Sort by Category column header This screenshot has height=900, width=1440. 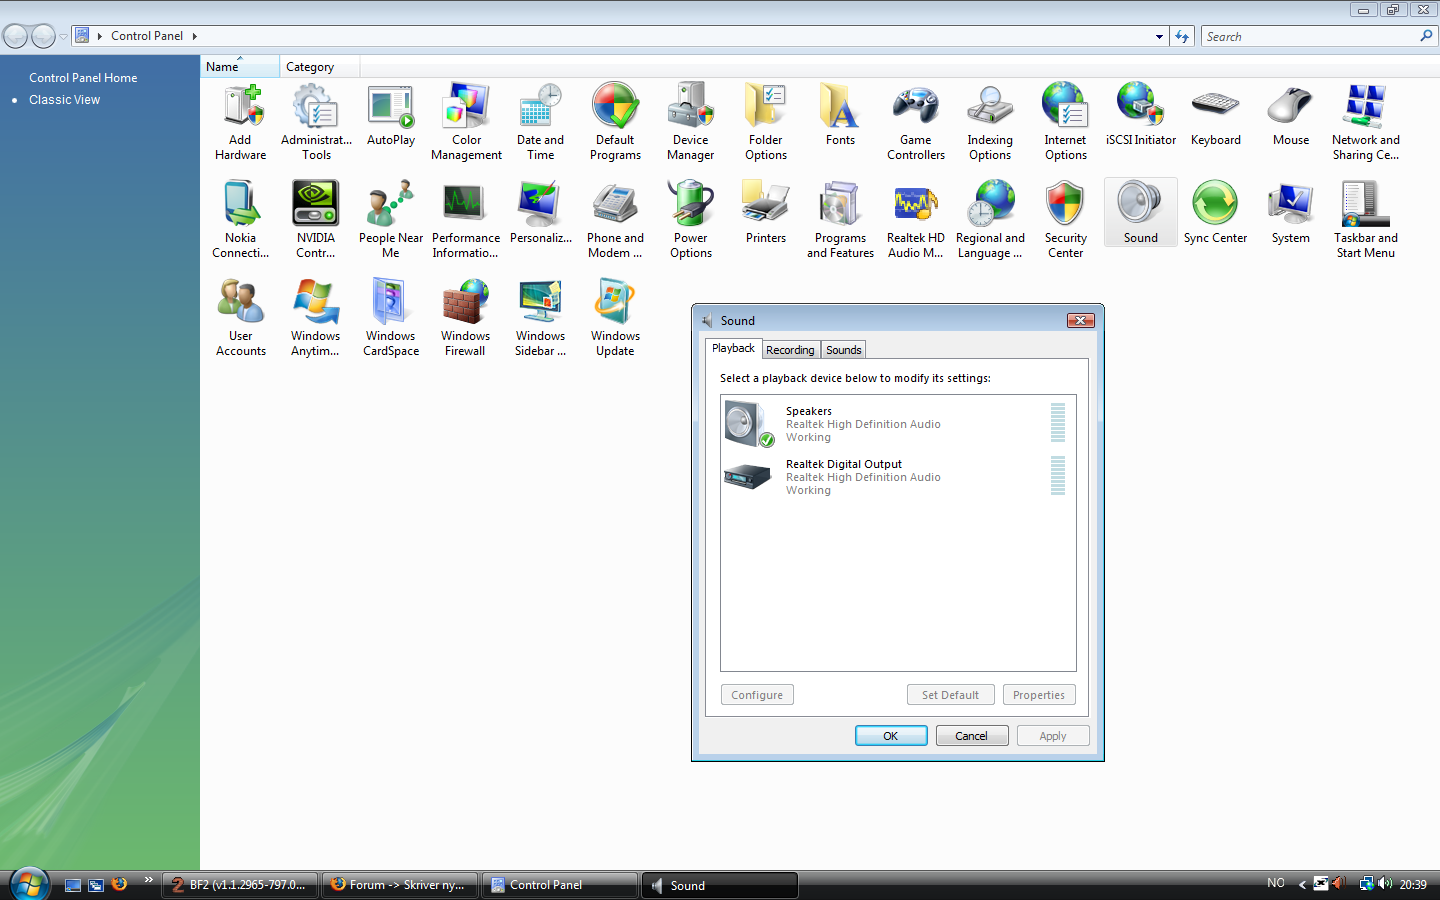320,67
